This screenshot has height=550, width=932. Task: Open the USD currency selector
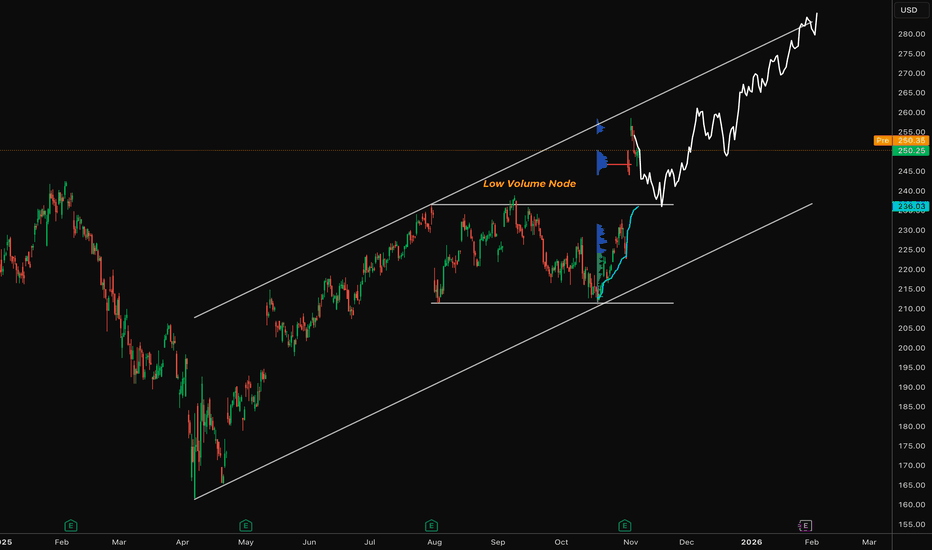[x=909, y=10]
